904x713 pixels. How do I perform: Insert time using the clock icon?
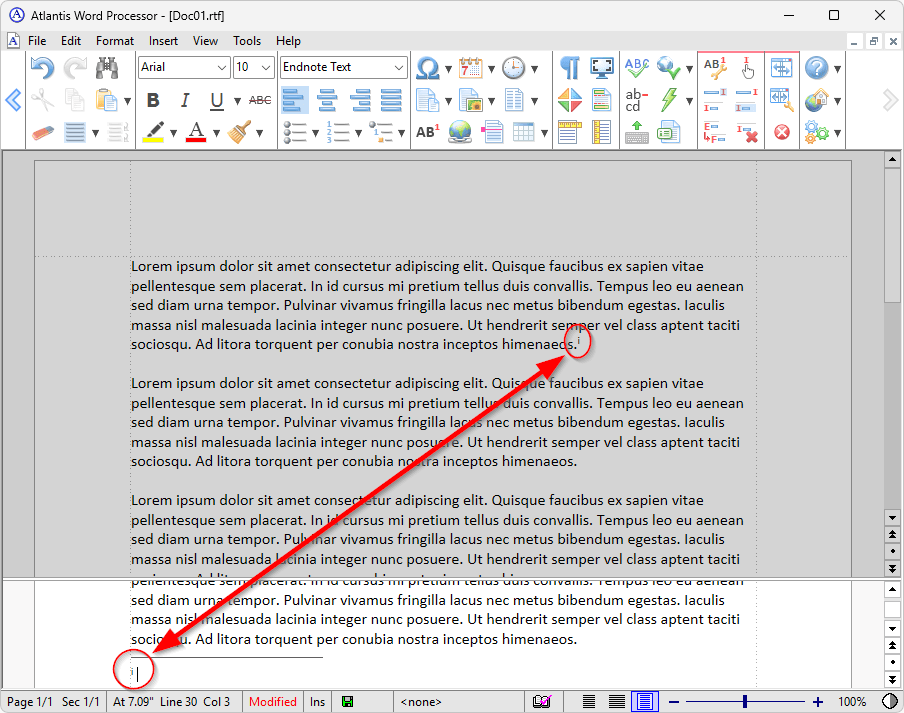point(513,68)
